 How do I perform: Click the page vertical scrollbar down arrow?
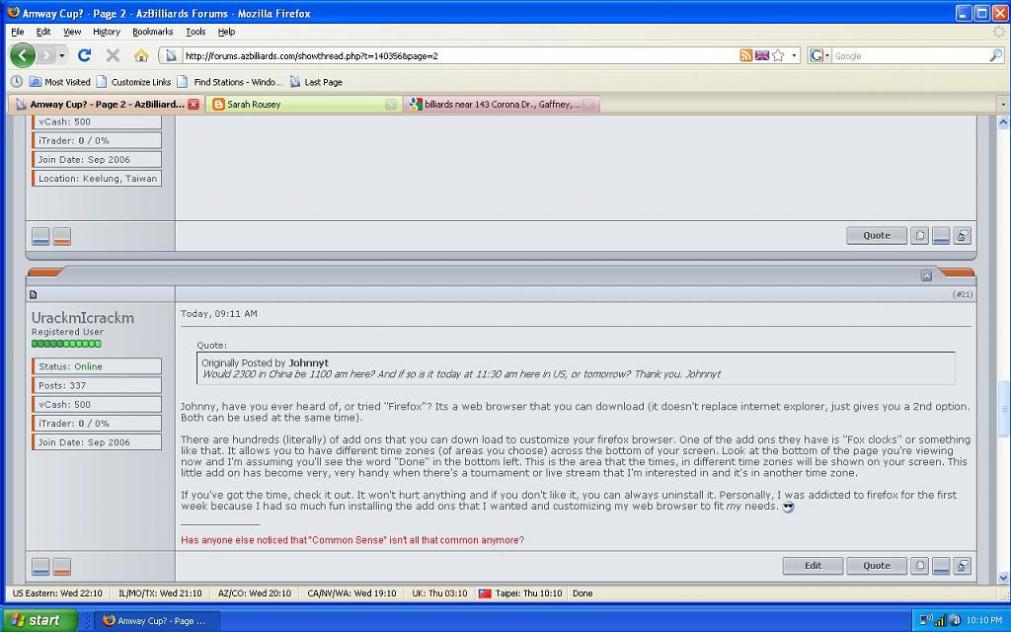point(1003,578)
